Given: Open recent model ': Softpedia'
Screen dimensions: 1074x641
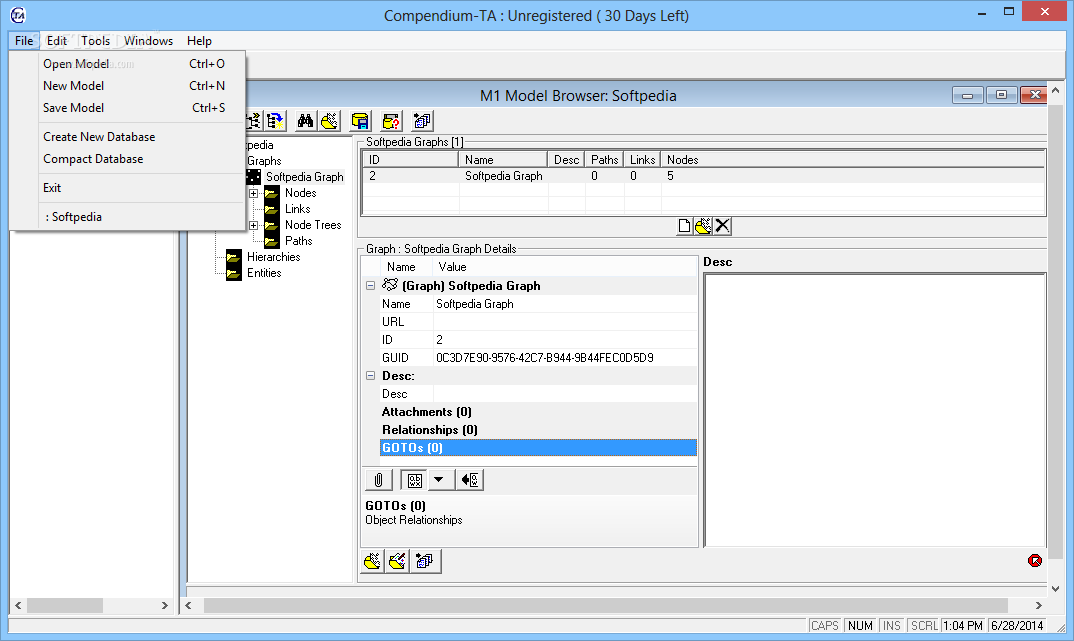Looking at the screenshot, I should (x=128, y=217).
